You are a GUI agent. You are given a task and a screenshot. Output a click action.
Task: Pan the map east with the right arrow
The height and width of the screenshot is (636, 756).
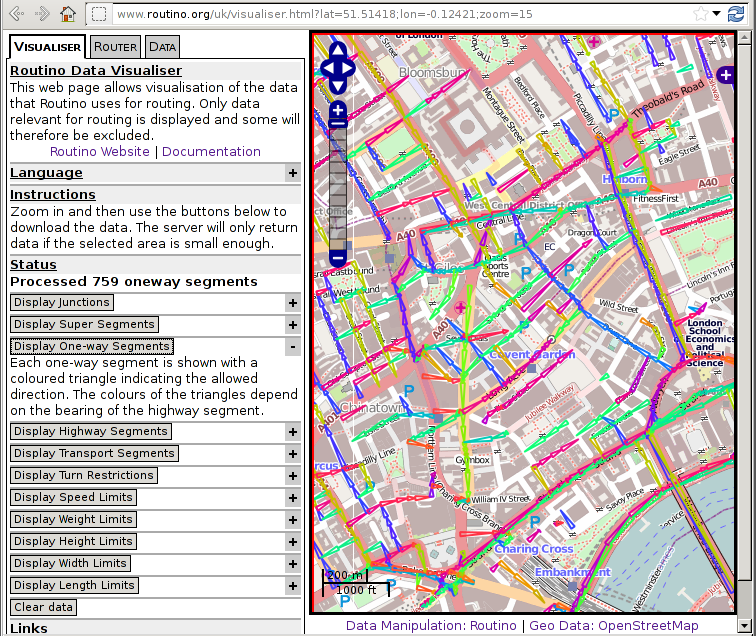[349, 68]
